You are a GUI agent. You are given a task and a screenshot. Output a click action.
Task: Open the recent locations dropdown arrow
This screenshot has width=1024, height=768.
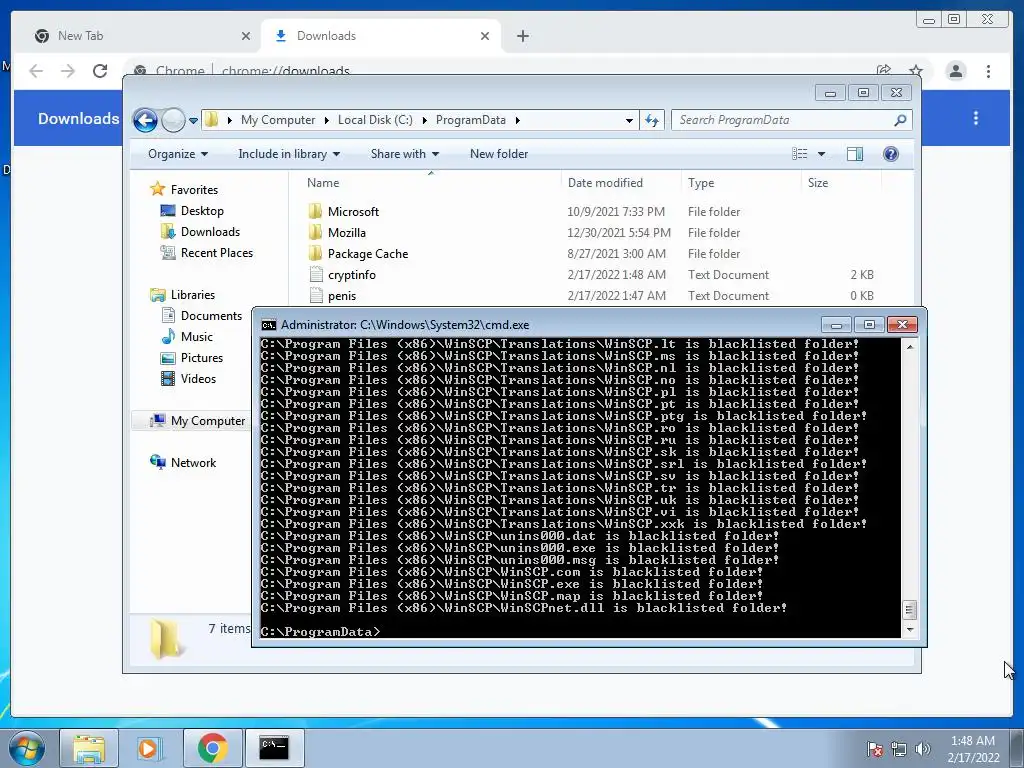coord(193,121)
